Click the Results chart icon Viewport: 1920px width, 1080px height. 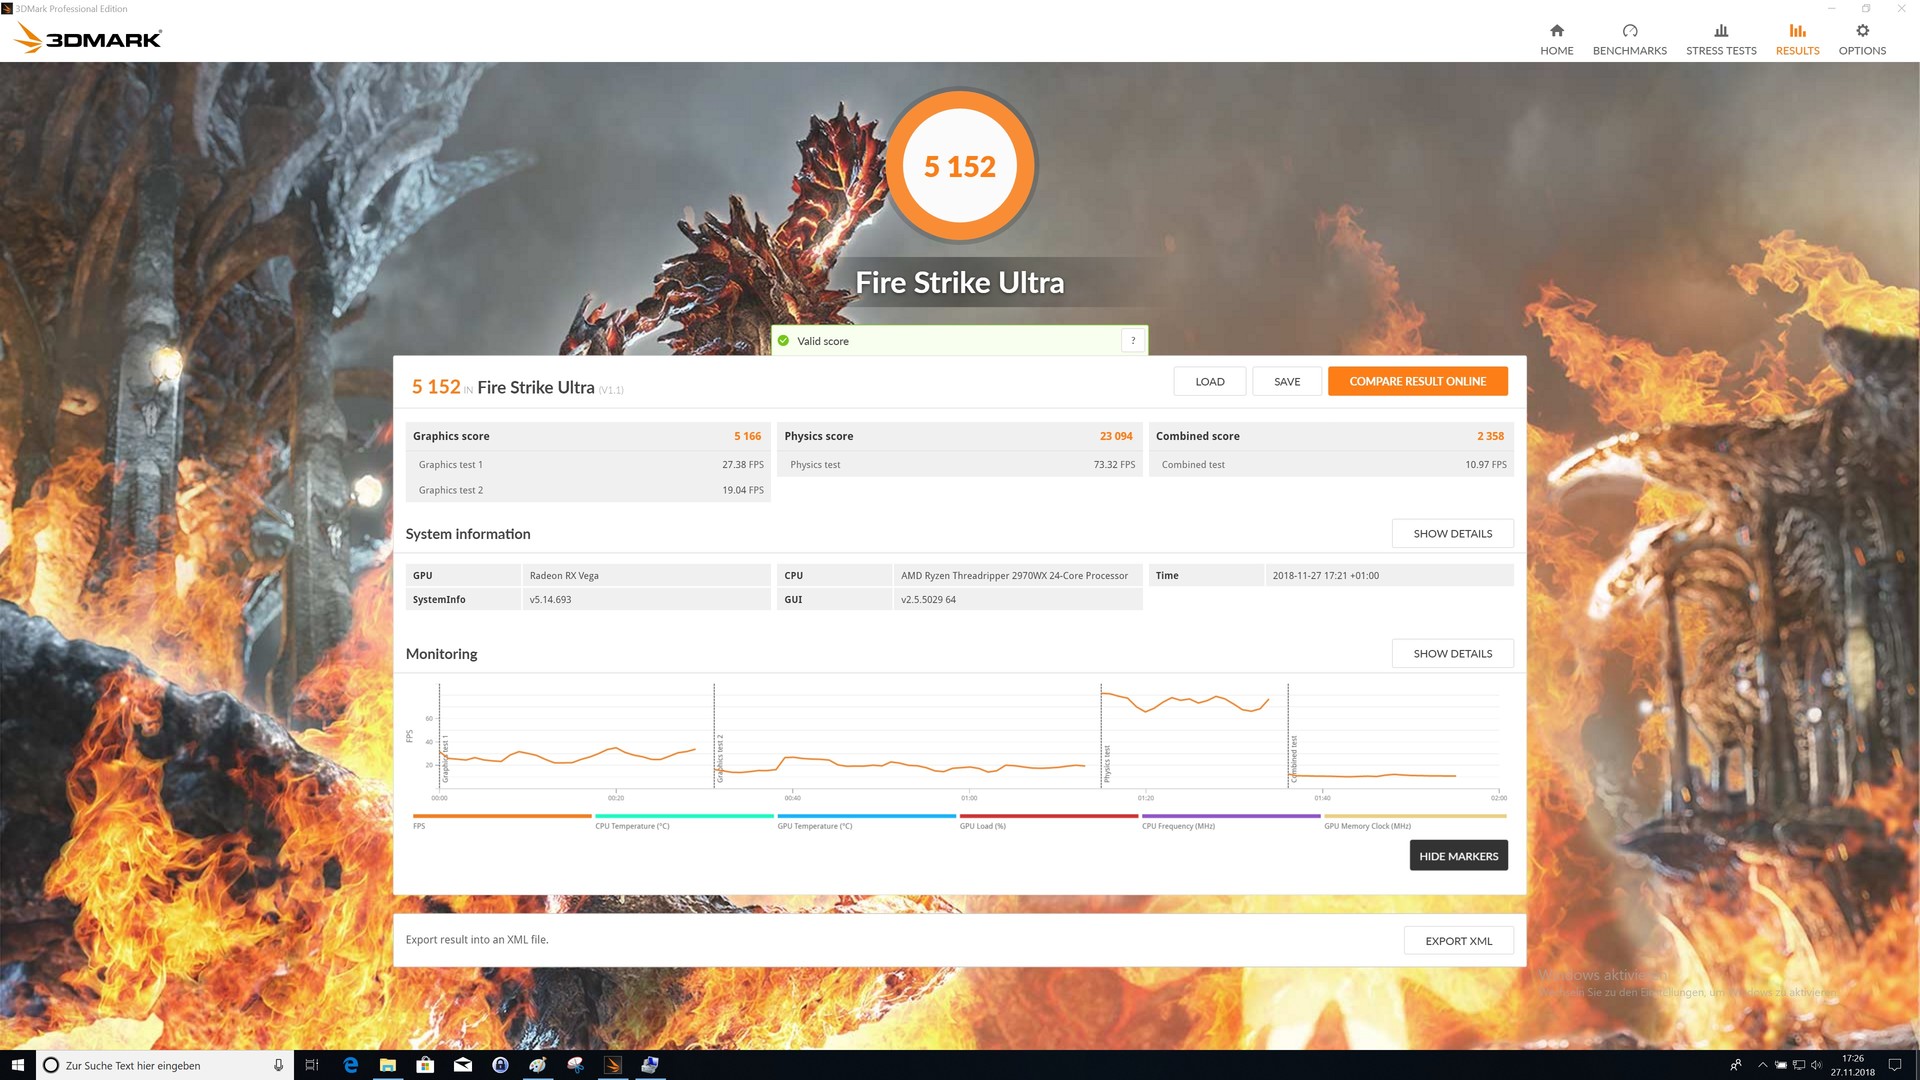click(x=1797, y=31)
